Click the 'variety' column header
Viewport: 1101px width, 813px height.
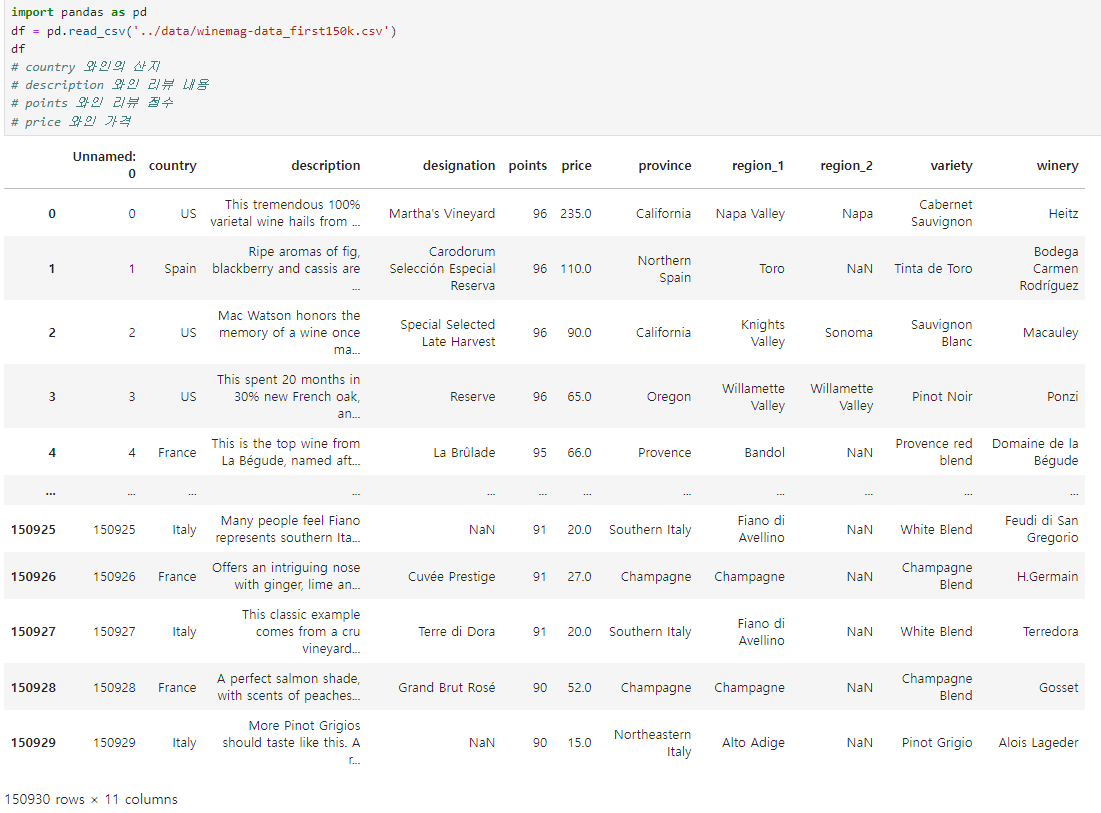pos(951,166)
